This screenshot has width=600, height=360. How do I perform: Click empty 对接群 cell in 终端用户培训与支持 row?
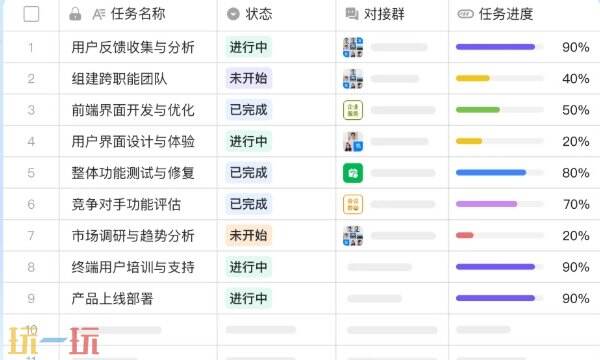coord(392,267)
